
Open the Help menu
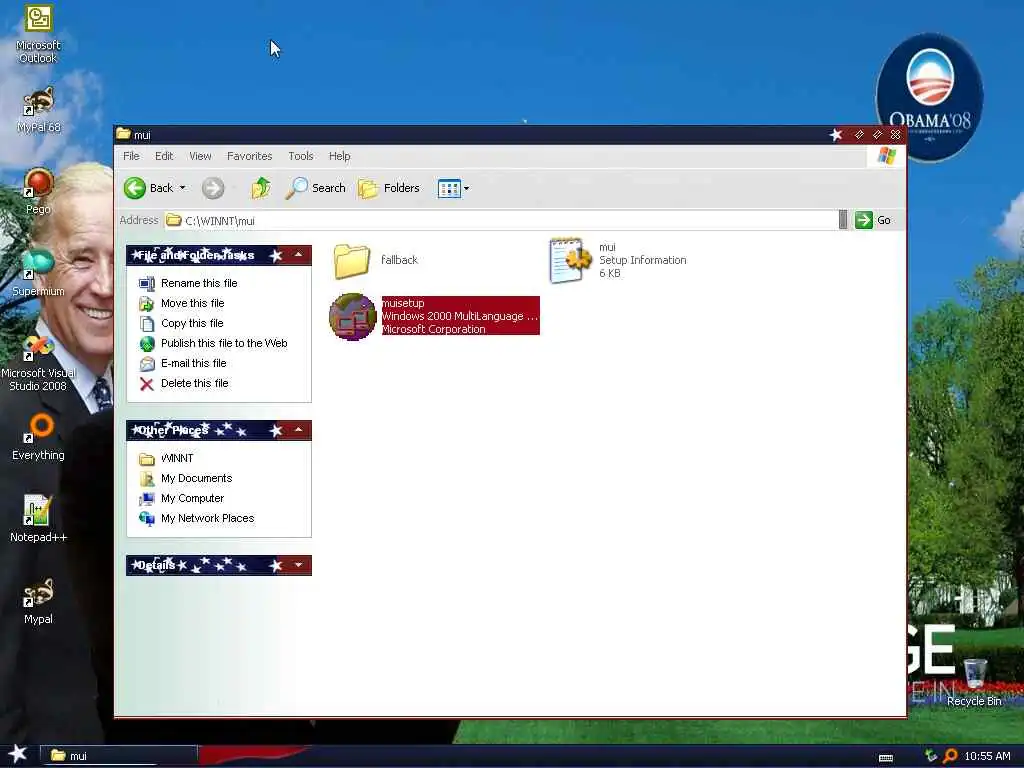pos(340,156)
